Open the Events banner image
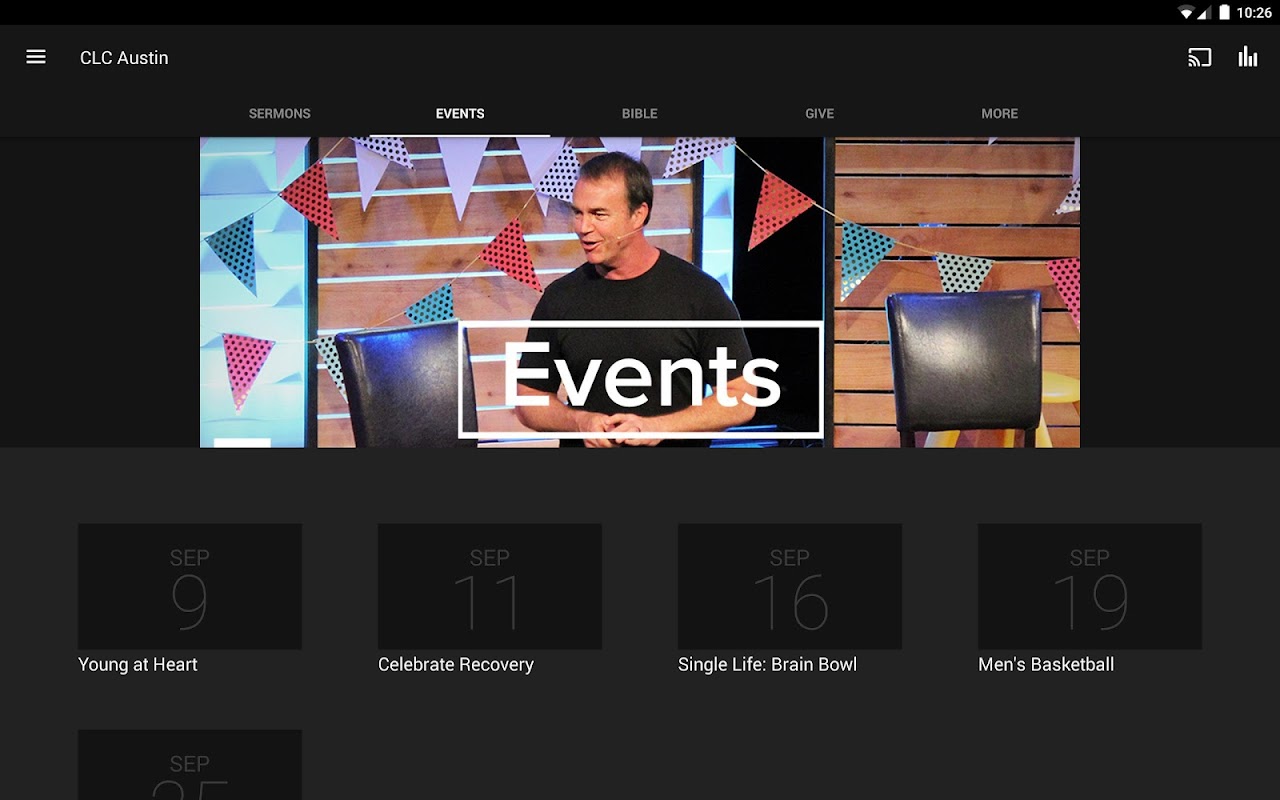This screenshot has height=800, width=1280. (x=640, y=292)
